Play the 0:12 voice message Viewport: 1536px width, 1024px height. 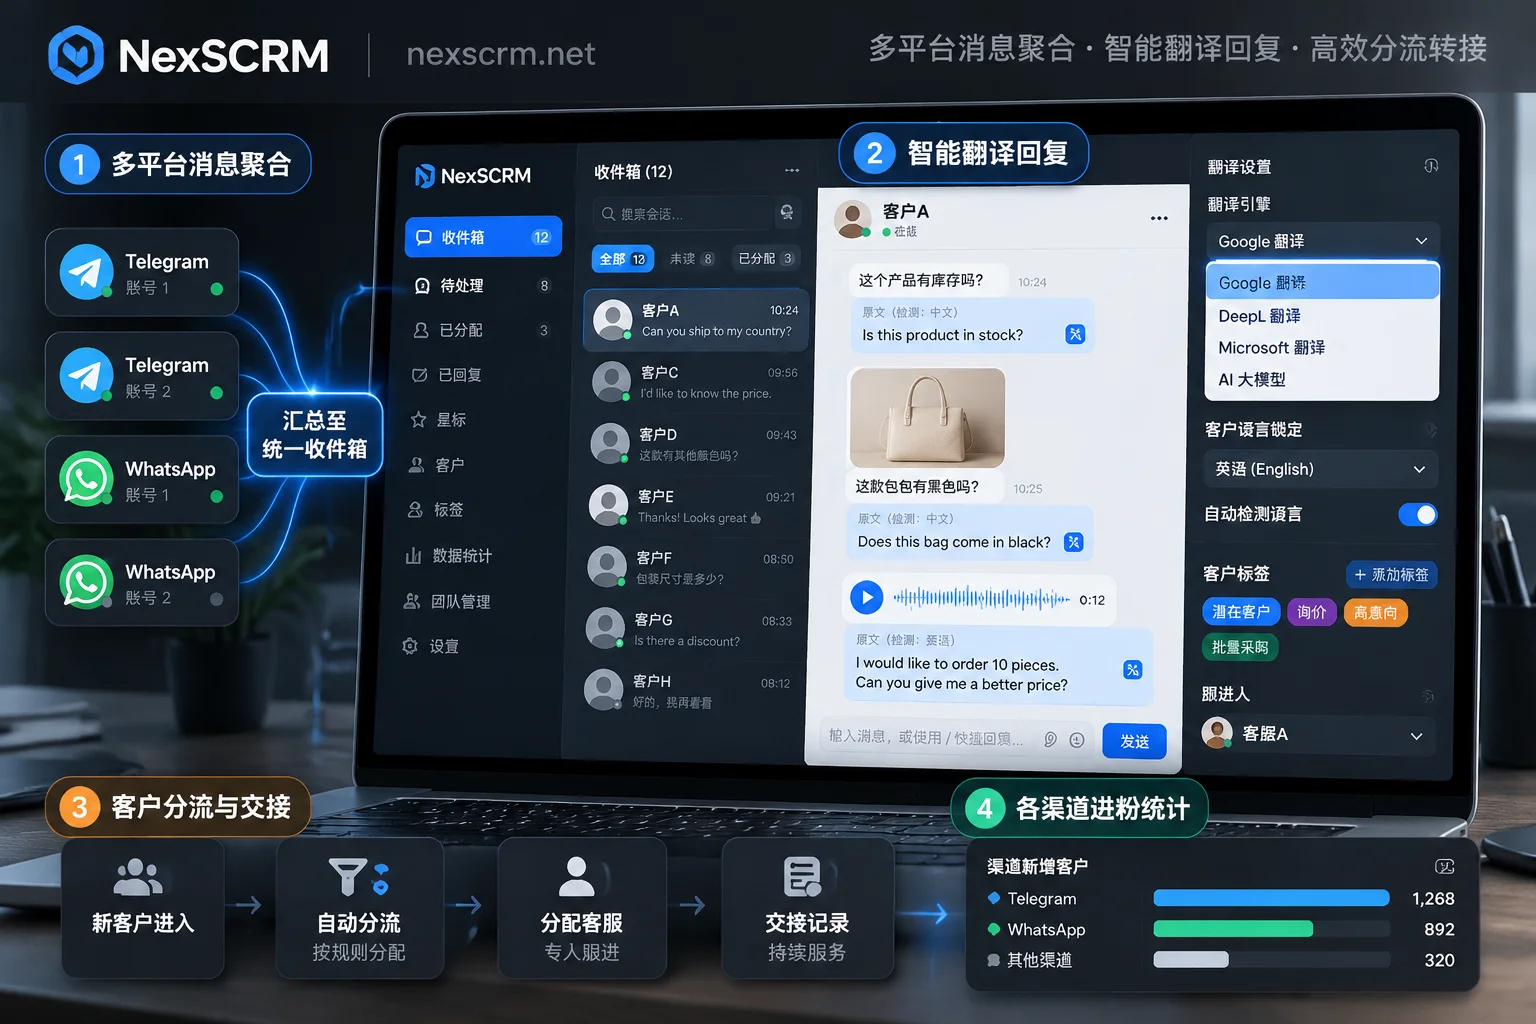click(867, 598)
